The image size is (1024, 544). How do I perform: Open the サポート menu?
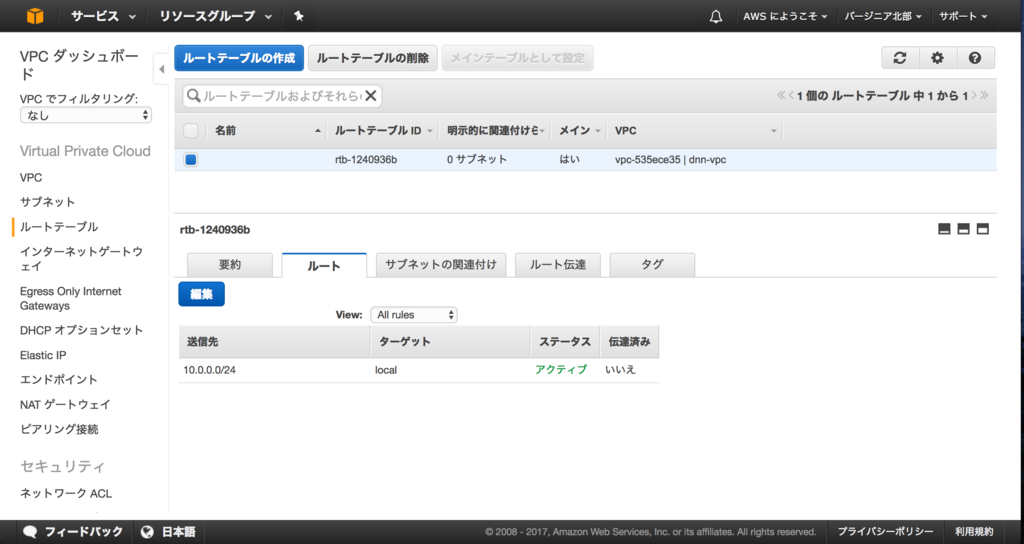(x=963, y=16)
